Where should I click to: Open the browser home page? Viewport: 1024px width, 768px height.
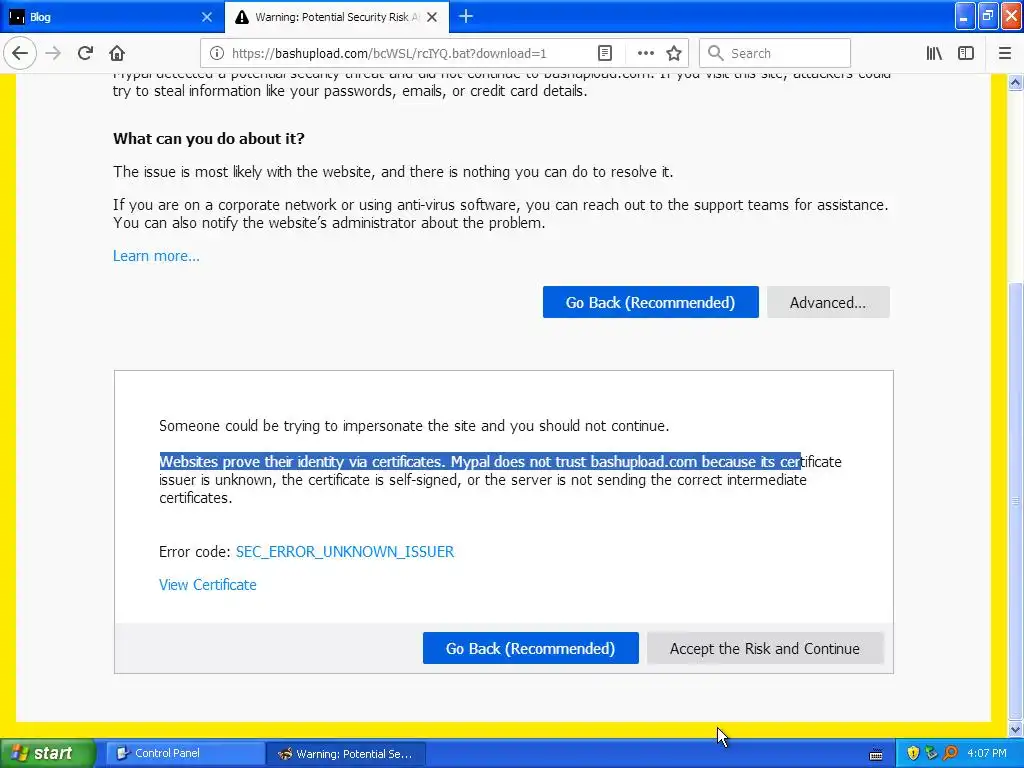tap(117, 54)
